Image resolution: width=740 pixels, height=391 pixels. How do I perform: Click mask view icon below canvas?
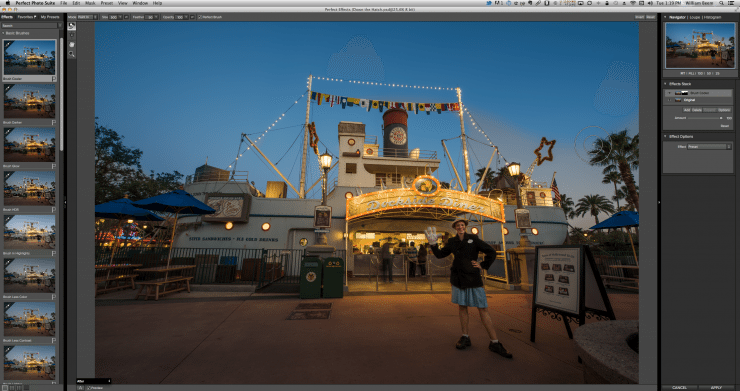point(81,388)
